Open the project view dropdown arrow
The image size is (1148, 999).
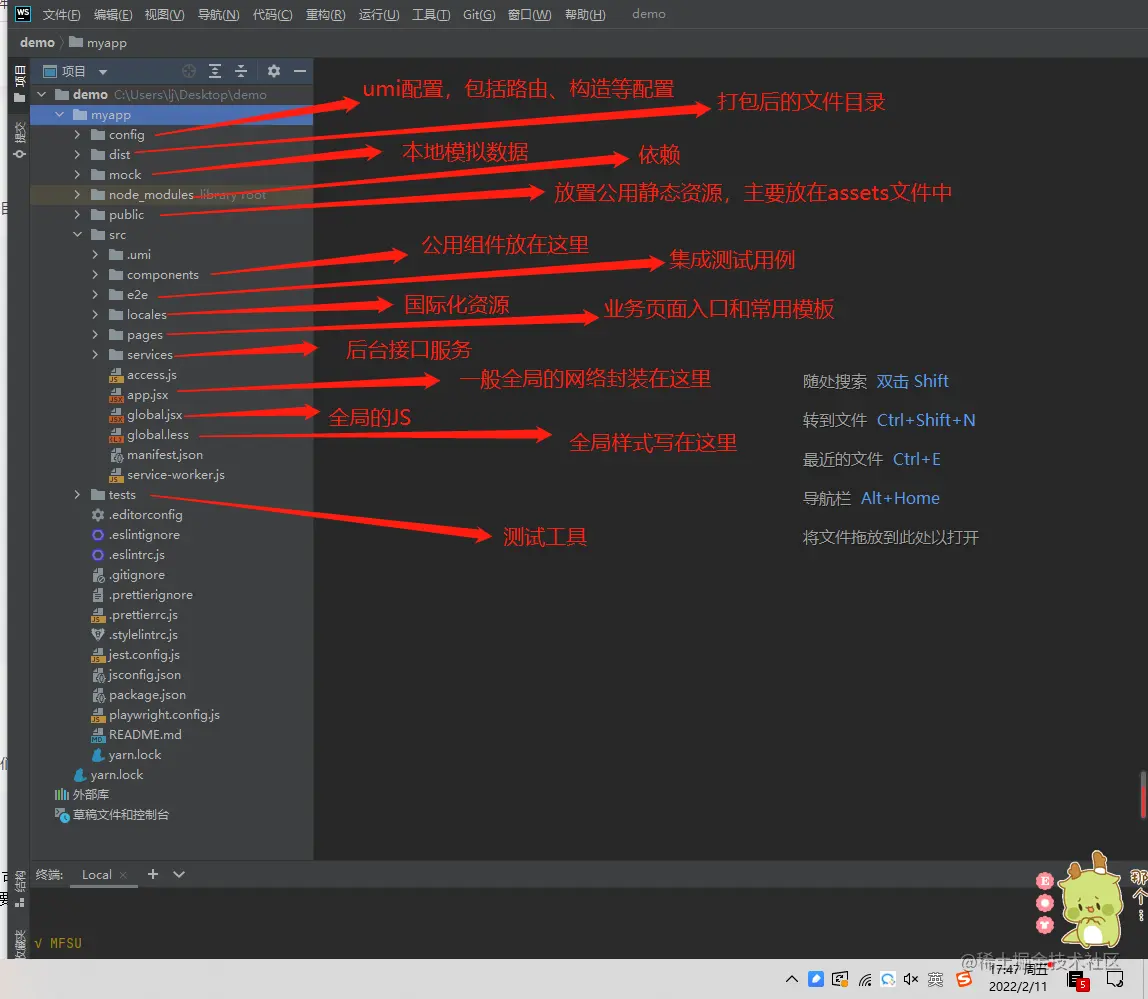click(x=102, y=72)
